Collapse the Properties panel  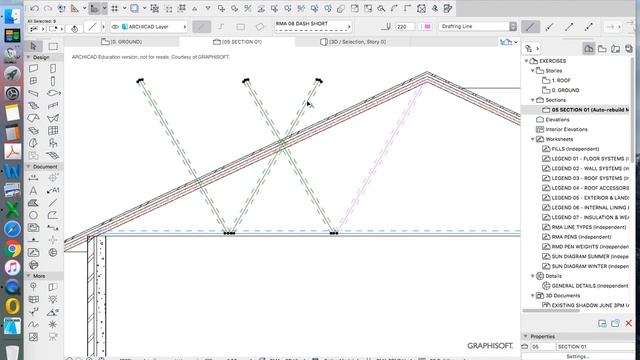[x=526, y=336]
